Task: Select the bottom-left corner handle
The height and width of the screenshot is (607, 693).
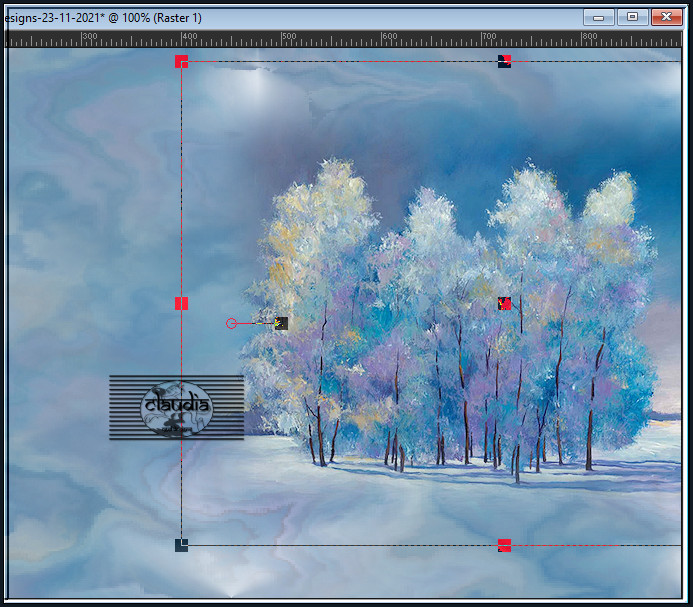Action: [x=181, y=545]
